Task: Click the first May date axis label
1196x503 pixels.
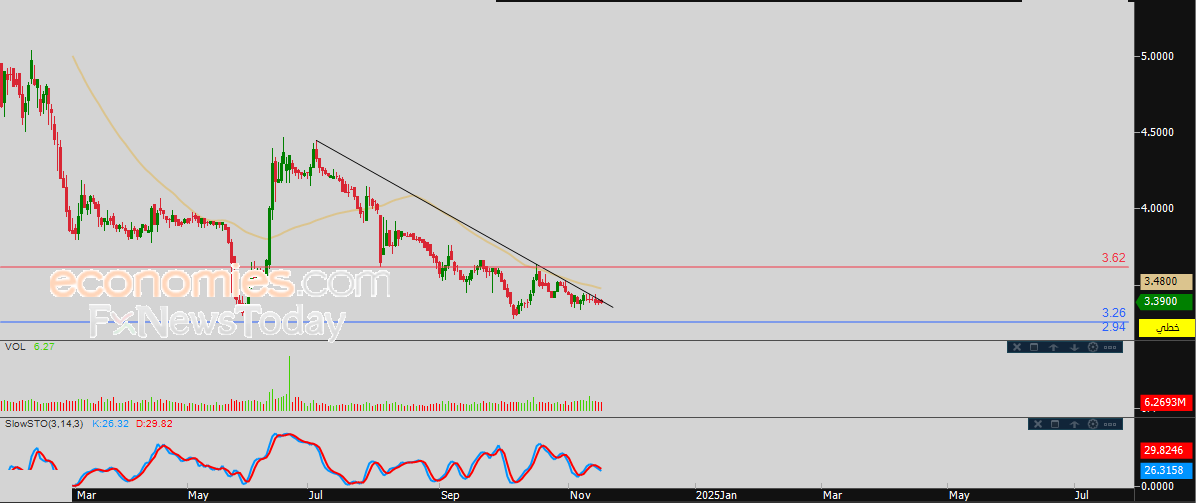Action: 199,495
